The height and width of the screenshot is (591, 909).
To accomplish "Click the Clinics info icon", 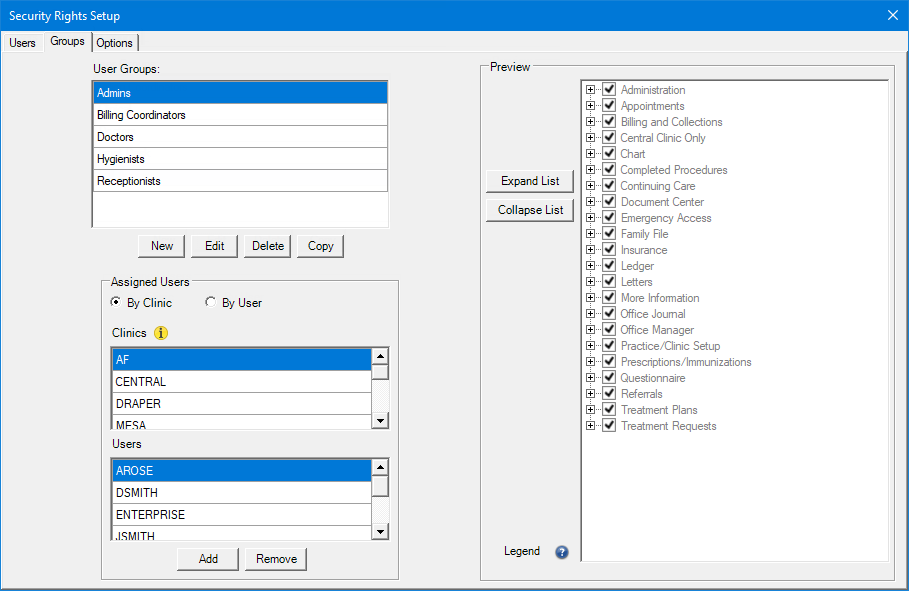I will [x=161, y=333].
